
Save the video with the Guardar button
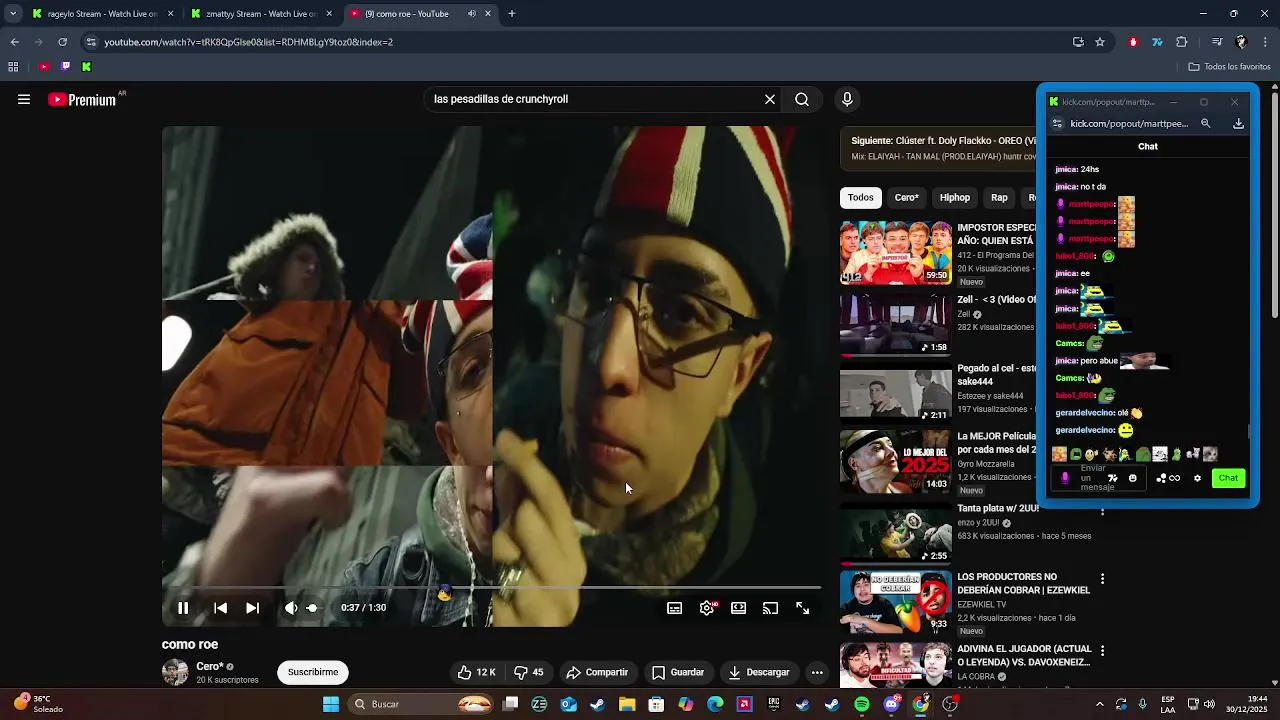[678, 672]
